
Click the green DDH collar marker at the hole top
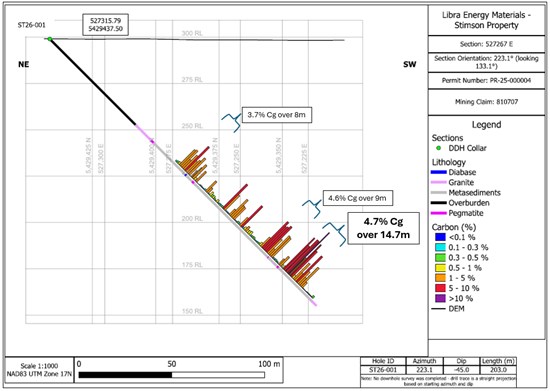[50, 39]
